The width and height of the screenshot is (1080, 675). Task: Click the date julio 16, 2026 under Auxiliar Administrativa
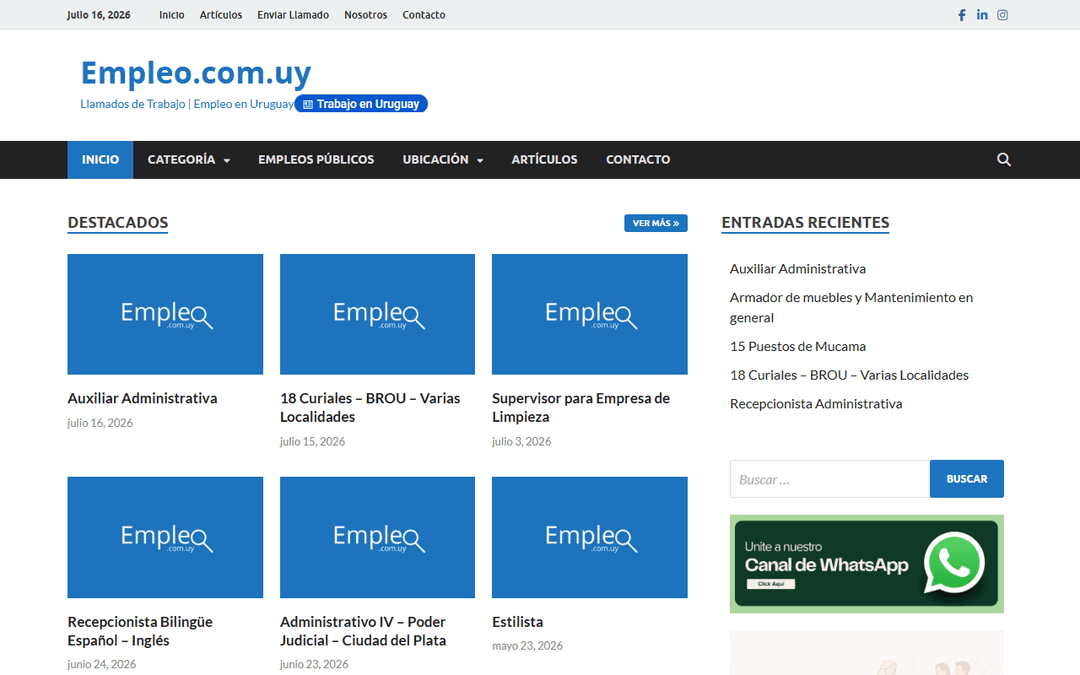point(100,423)
